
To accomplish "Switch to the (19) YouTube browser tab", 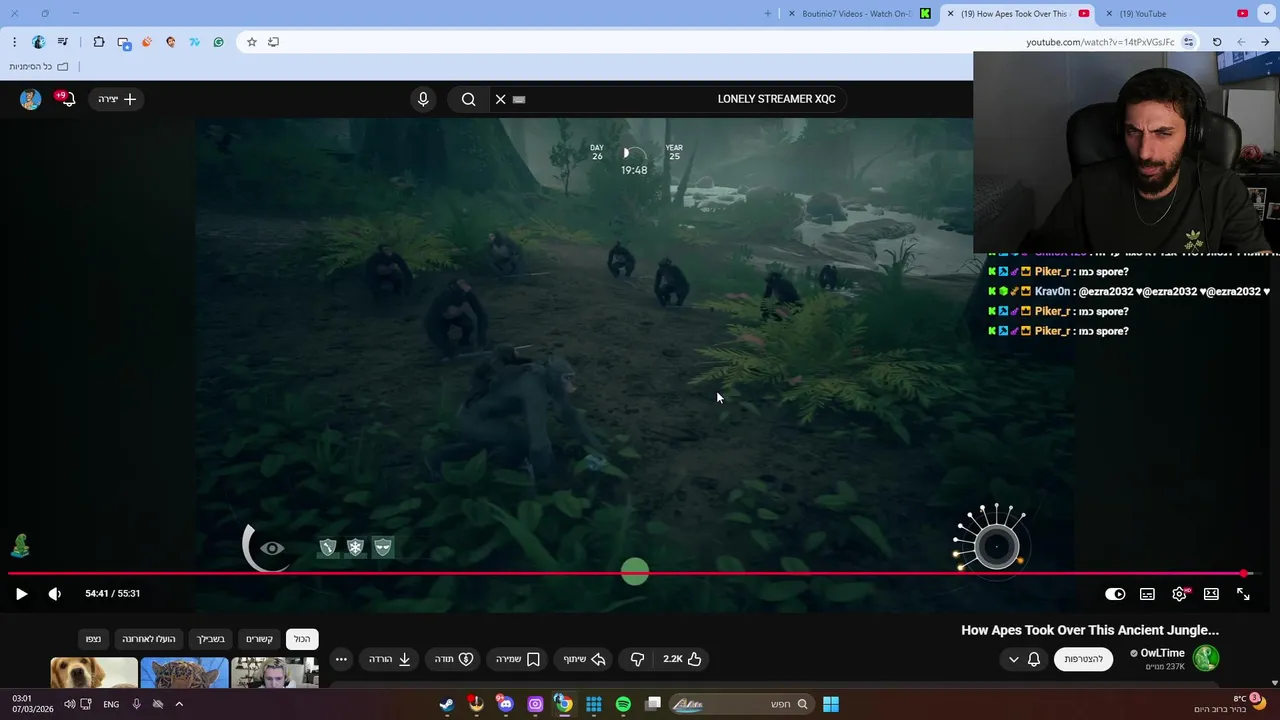I will (1176, 14).
